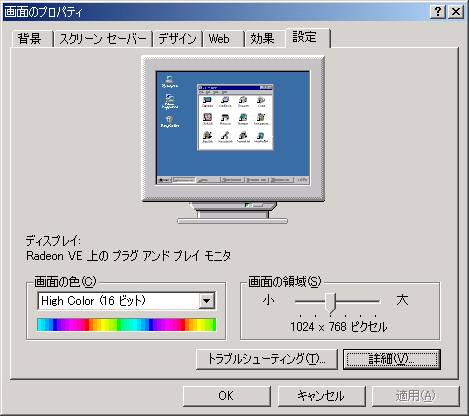Click the 画面の領域 slider thumb

pyautogui.click(x=331, y=302)
